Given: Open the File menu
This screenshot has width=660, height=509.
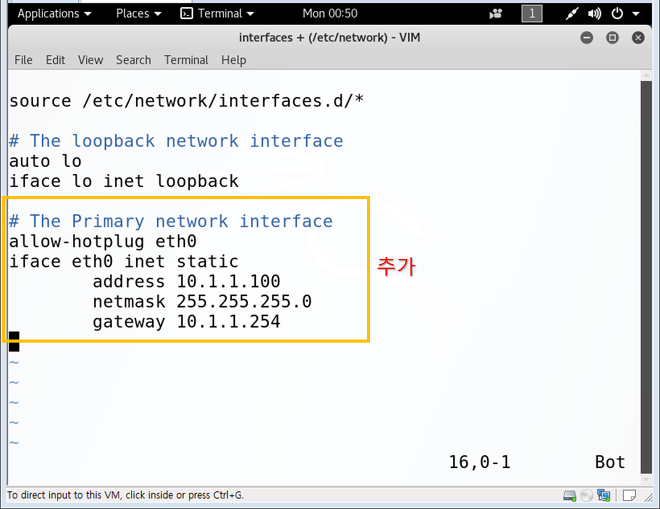Looking at the screenshot, I should (x=23, y=60).
